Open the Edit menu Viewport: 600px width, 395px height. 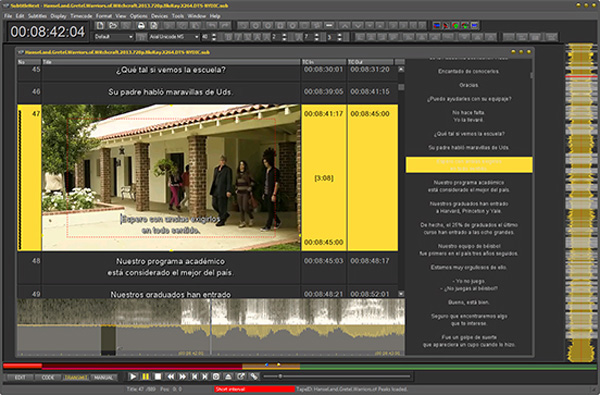coord(20,16)
